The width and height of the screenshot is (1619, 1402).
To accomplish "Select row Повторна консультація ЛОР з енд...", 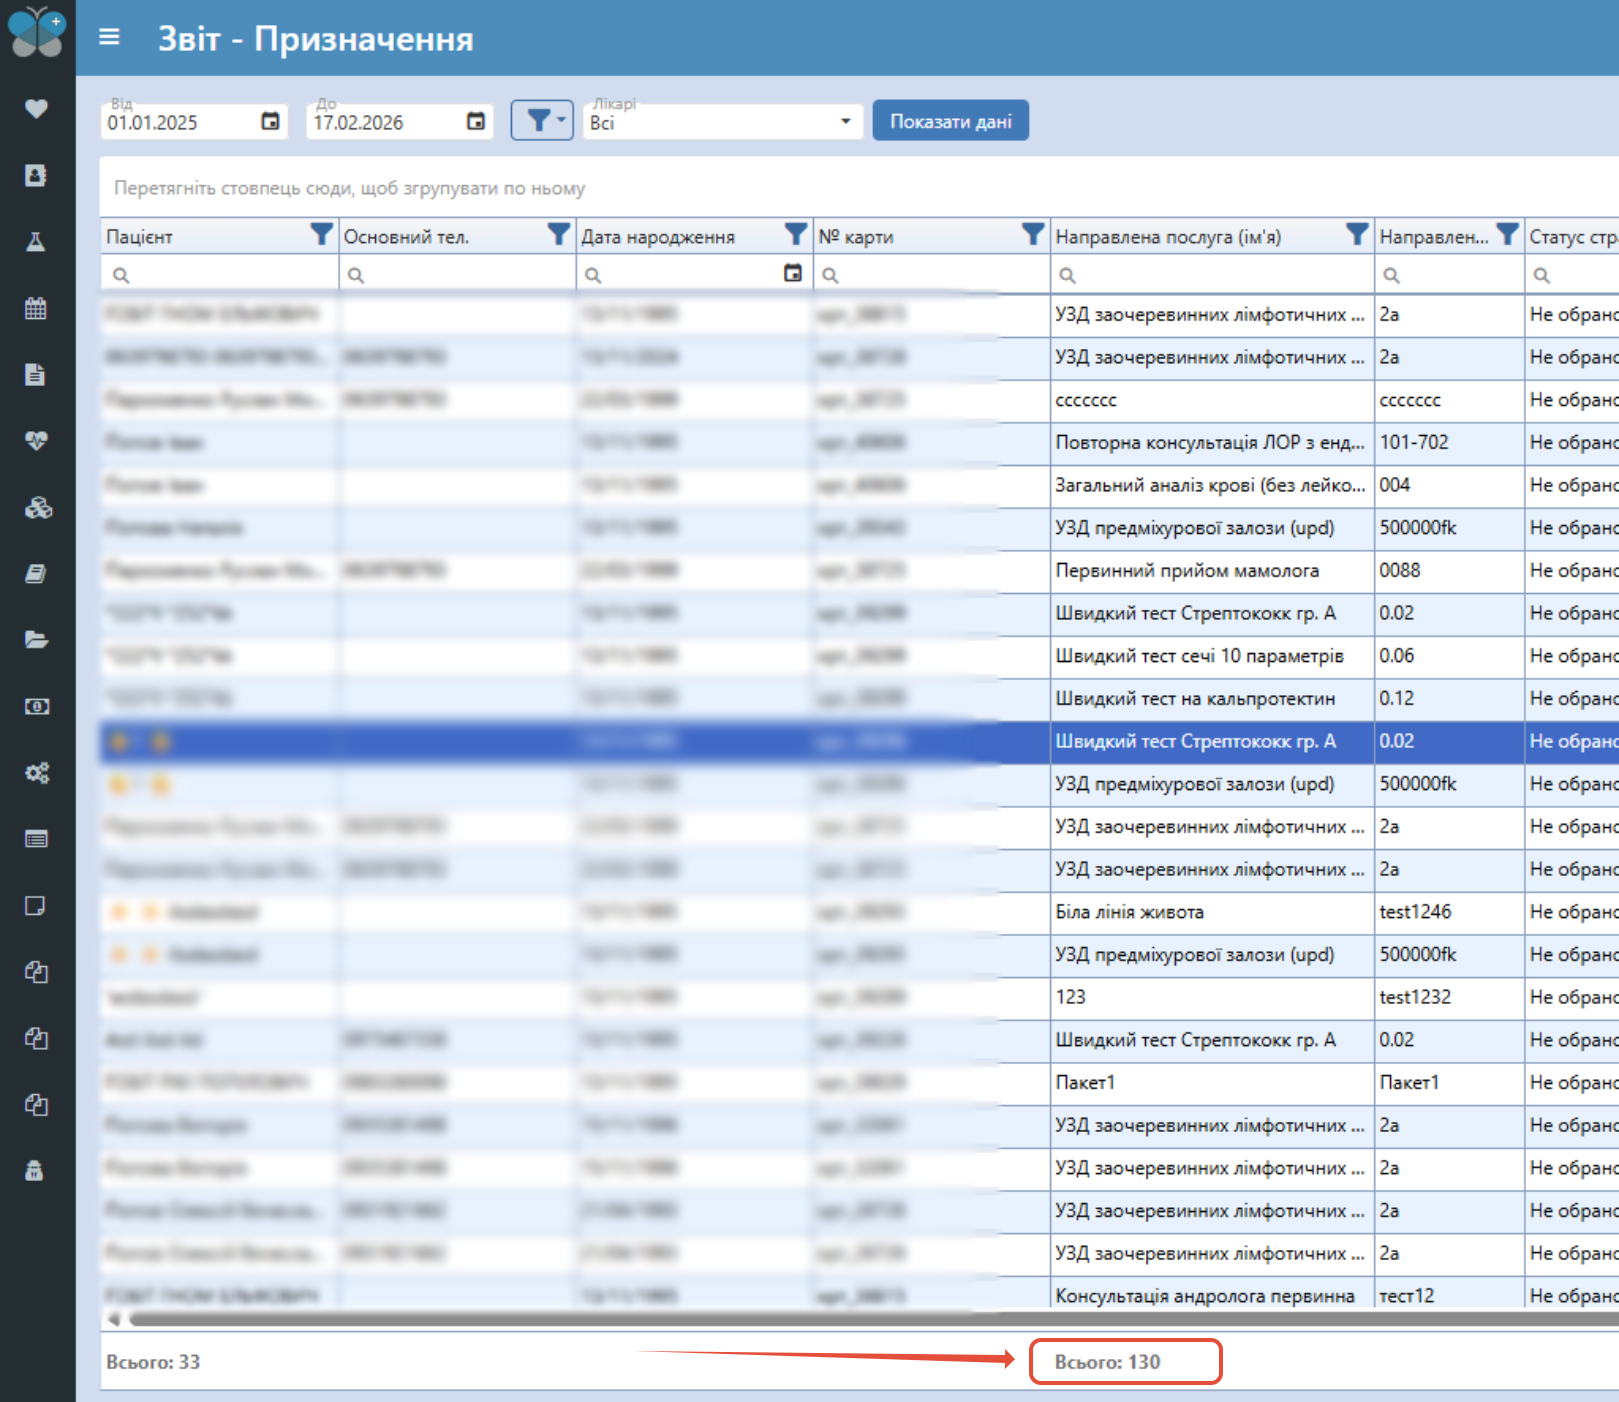I will click(x=859, y=442).
